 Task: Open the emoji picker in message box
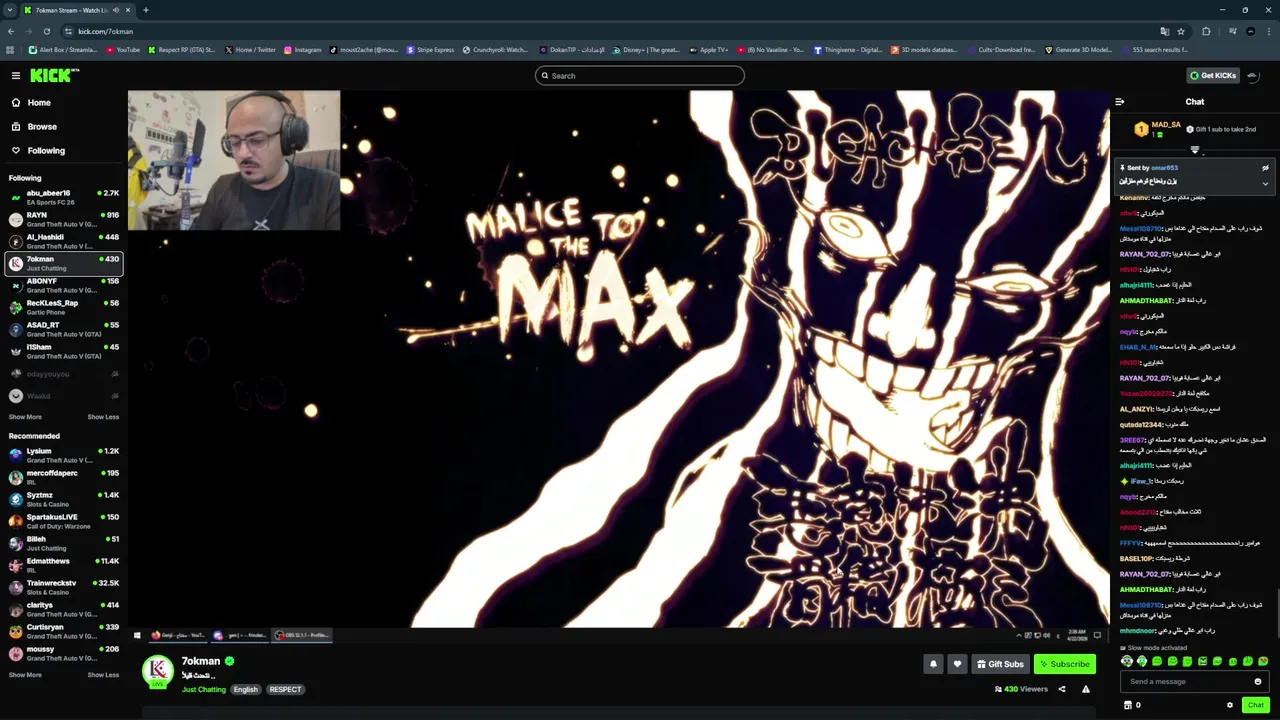pyautogui.click(x=1258, y=682)
